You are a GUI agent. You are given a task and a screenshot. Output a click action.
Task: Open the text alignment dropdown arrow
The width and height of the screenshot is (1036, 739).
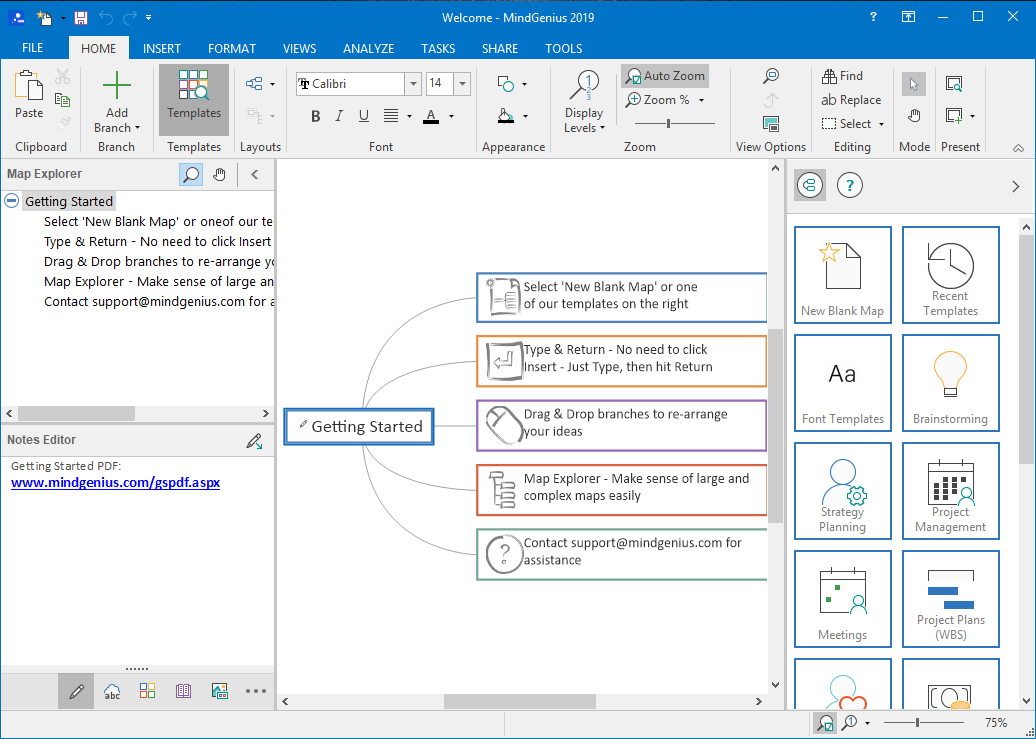[x=409, y=116]
